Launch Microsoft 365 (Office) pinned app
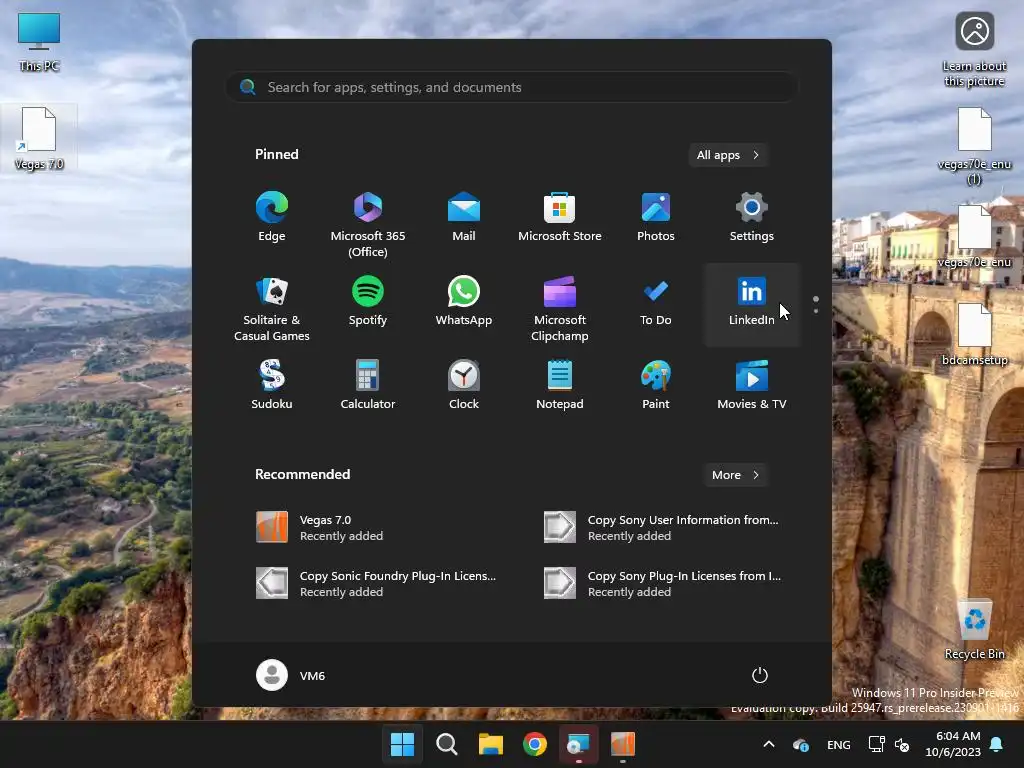 pos(368,224)
